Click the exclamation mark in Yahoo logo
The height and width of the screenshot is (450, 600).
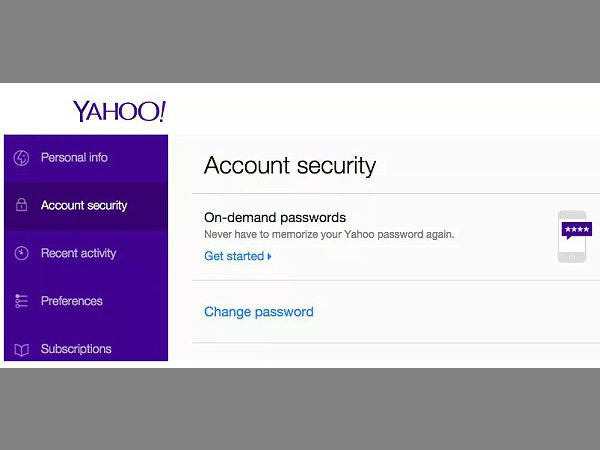161,110
